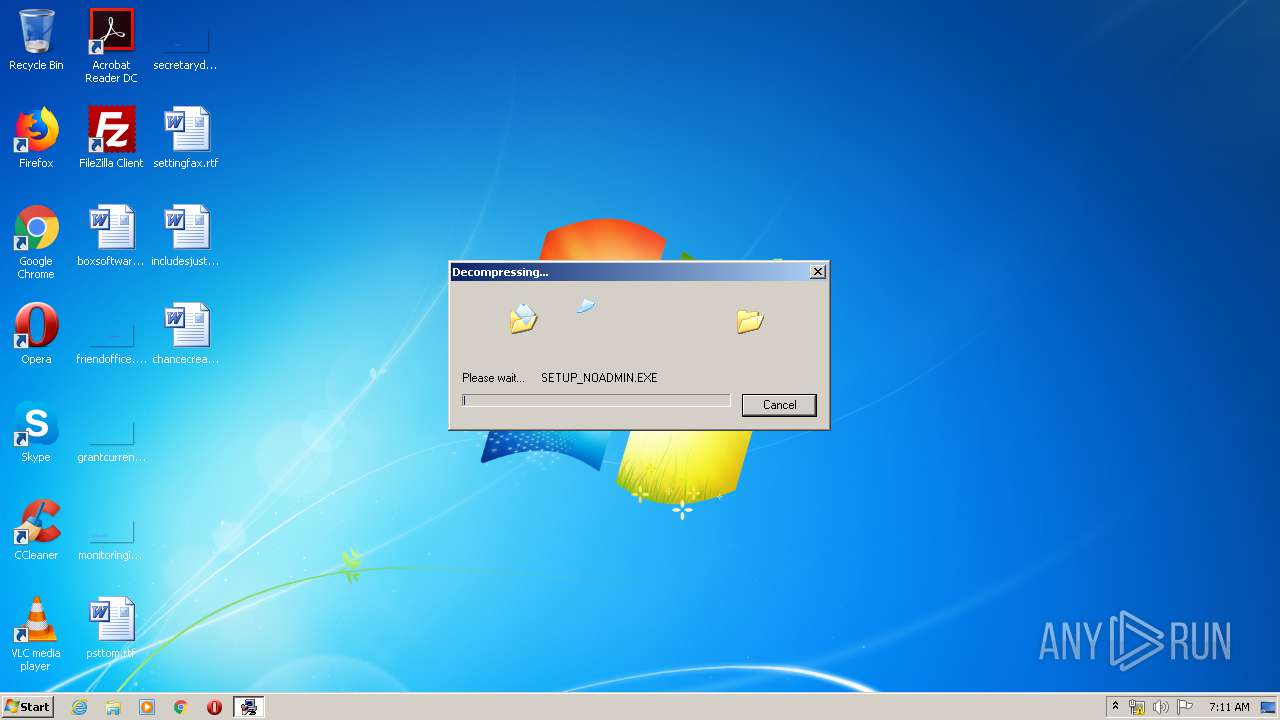Viewport: 1280px width, 720px height.
Task: Launch CCleaner desktop shortcut
Action: click(36, 530)
